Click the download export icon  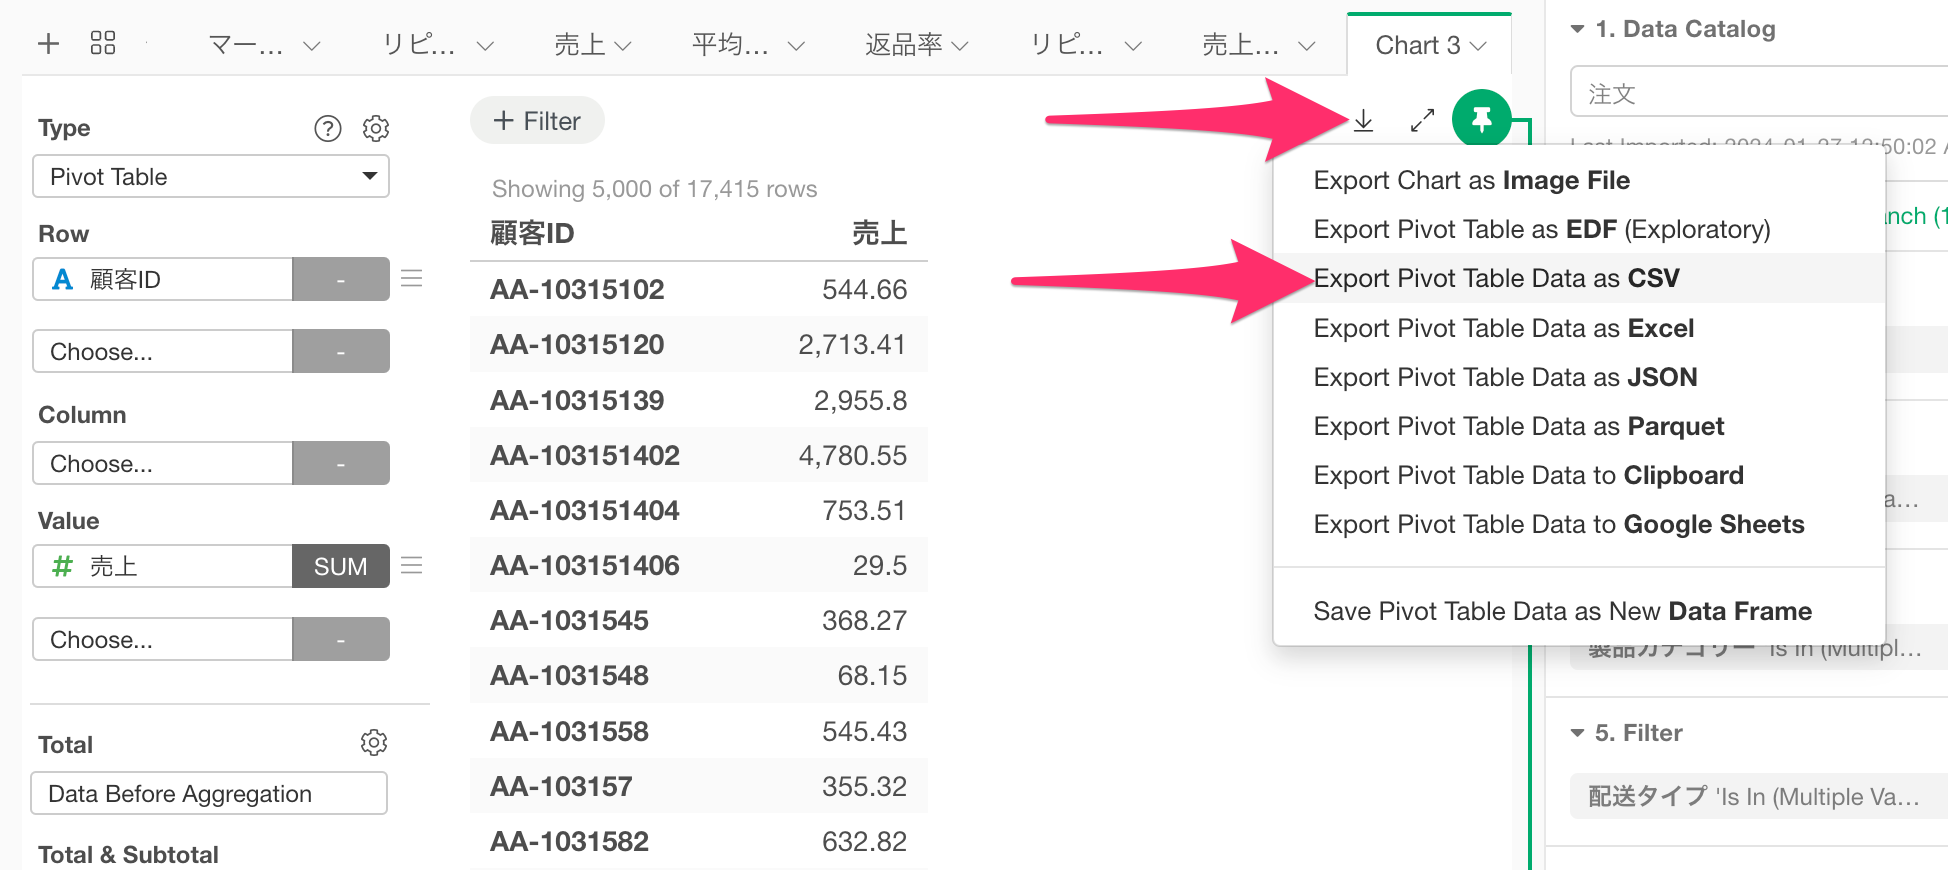[1363, 121]
